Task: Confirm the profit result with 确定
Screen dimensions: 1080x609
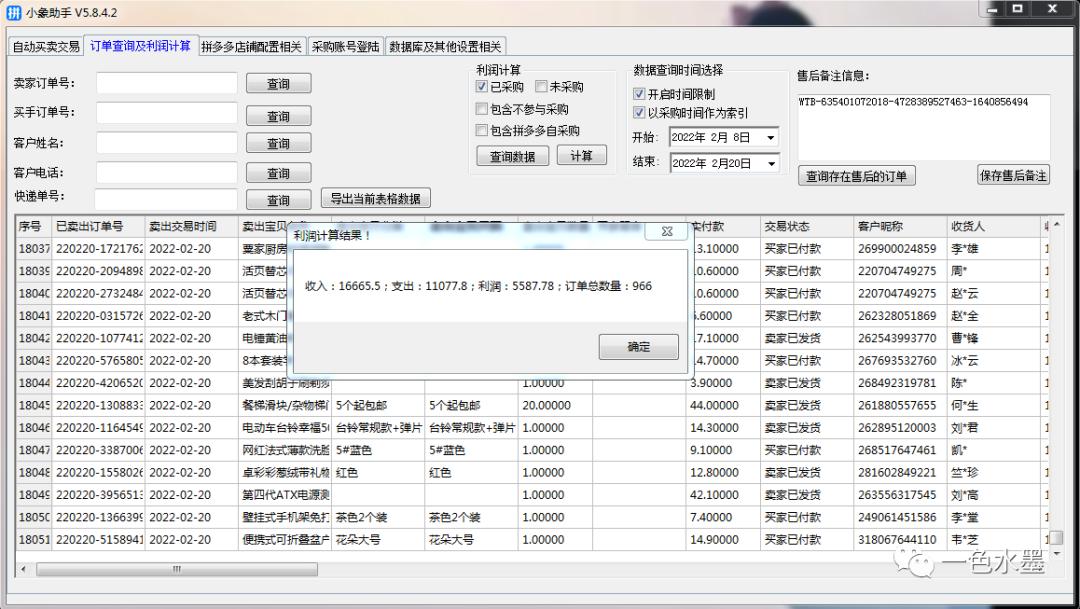Action: [638, 346]
